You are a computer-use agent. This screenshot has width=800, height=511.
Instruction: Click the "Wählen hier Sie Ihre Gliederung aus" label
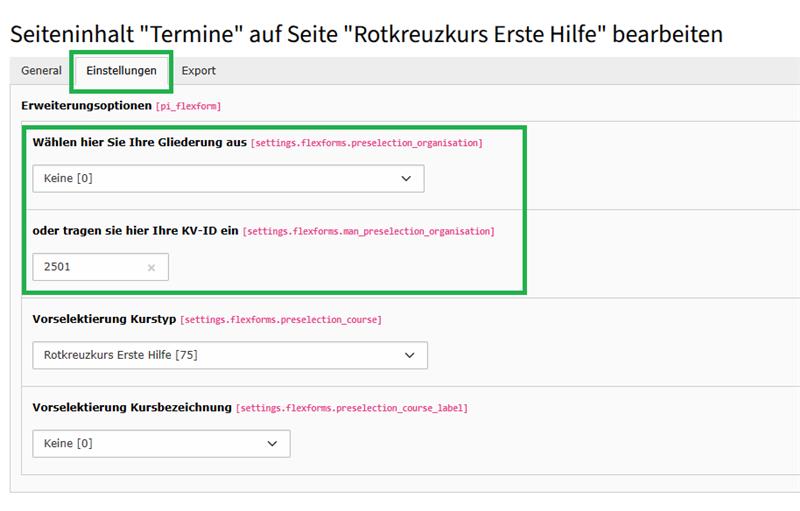tap(139, 143)
